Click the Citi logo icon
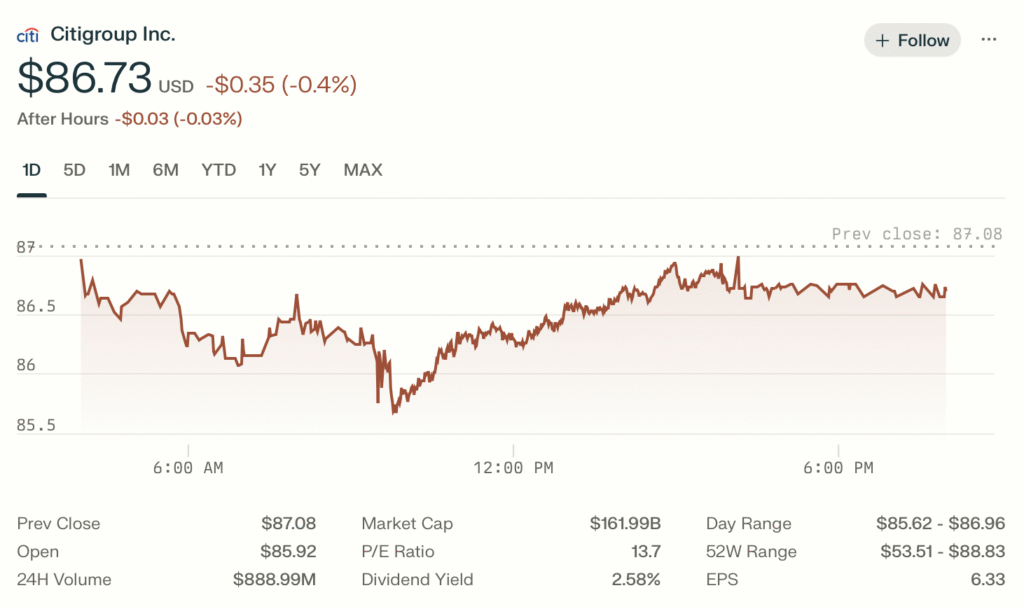The width and height of the screenshot is (1024, 609). click(x=28, y=36)
